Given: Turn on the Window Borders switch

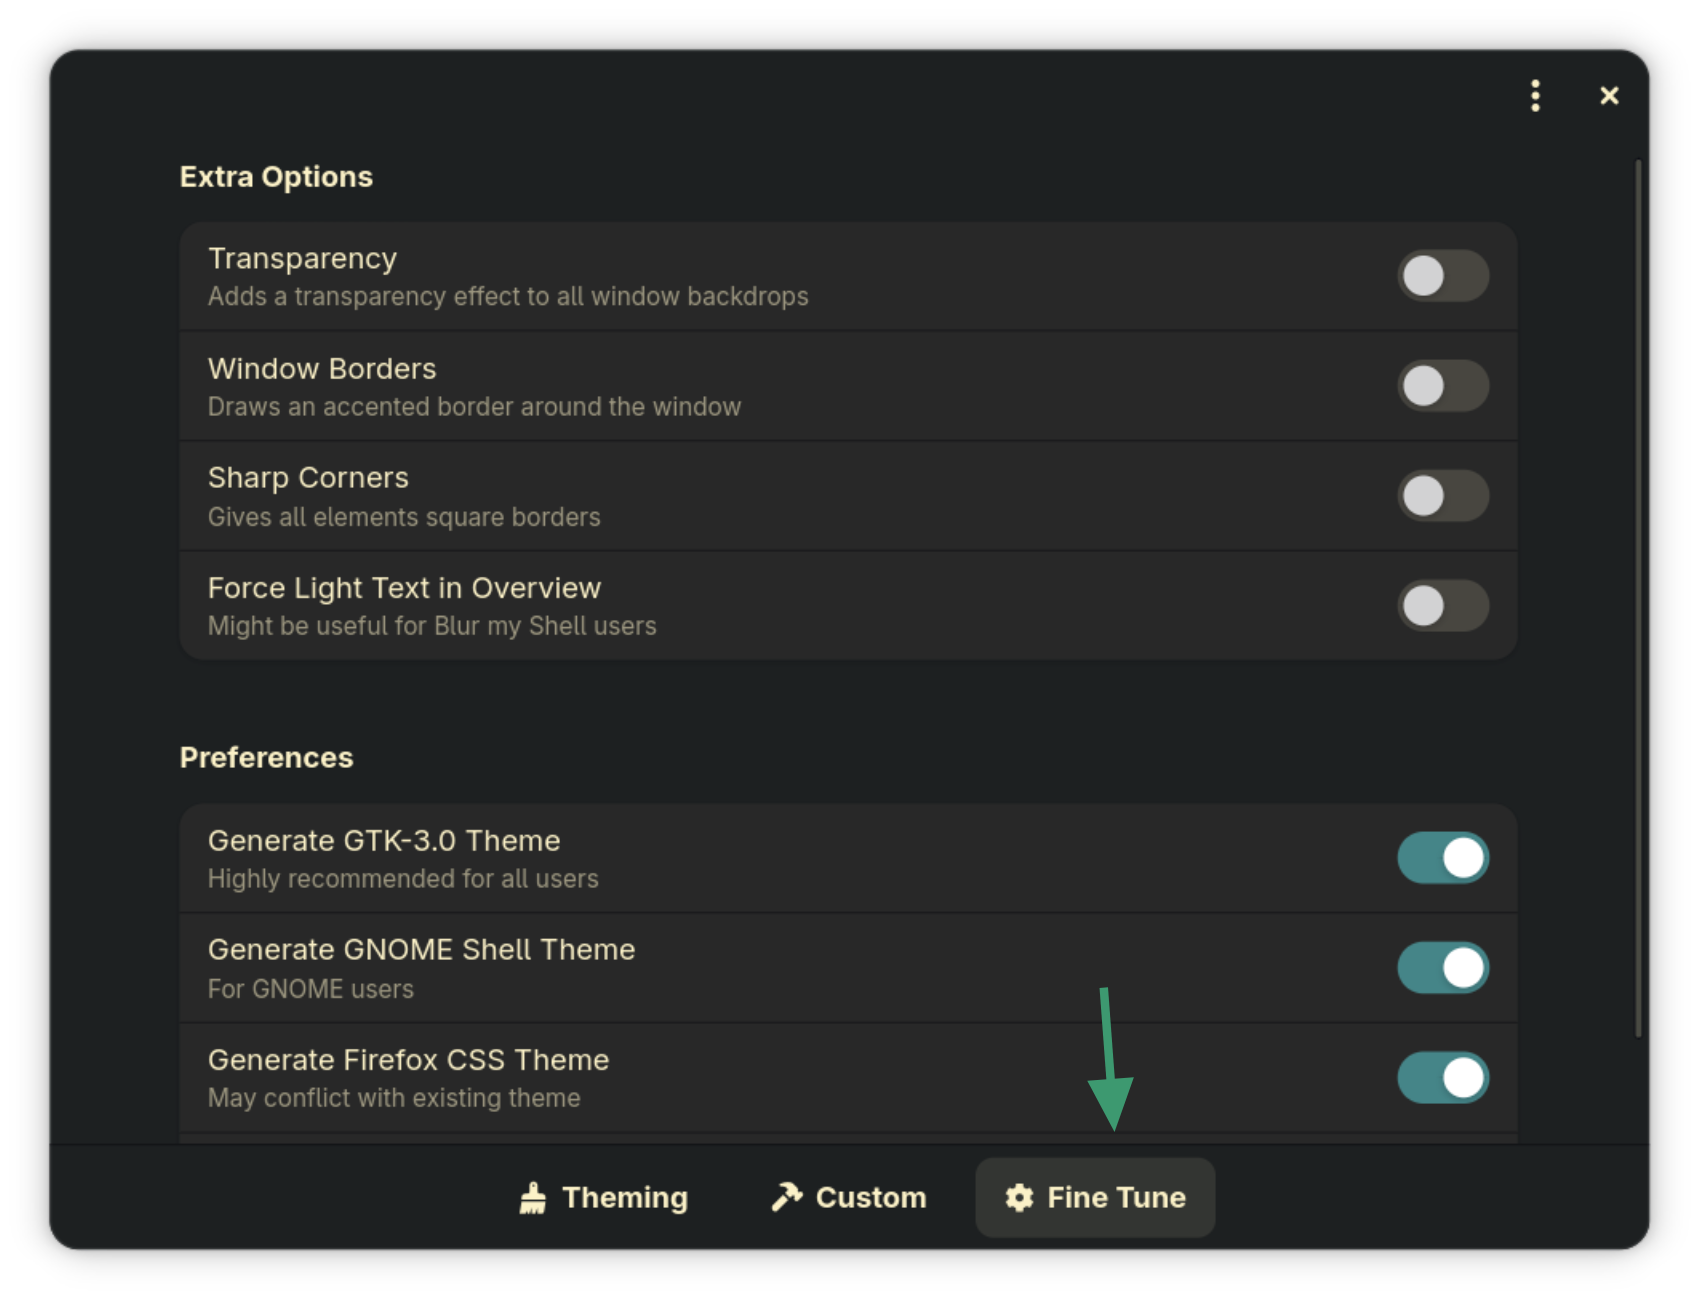Looking at the screenshot, I should tap(1443, 386).
